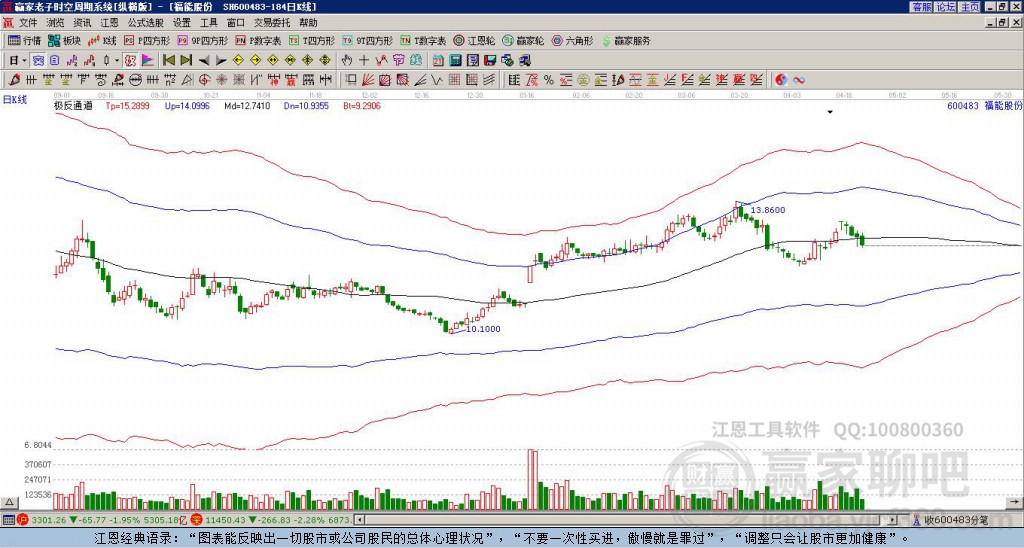
Task: Click the 节 solar term icon
Action: [x=398, y=60]
